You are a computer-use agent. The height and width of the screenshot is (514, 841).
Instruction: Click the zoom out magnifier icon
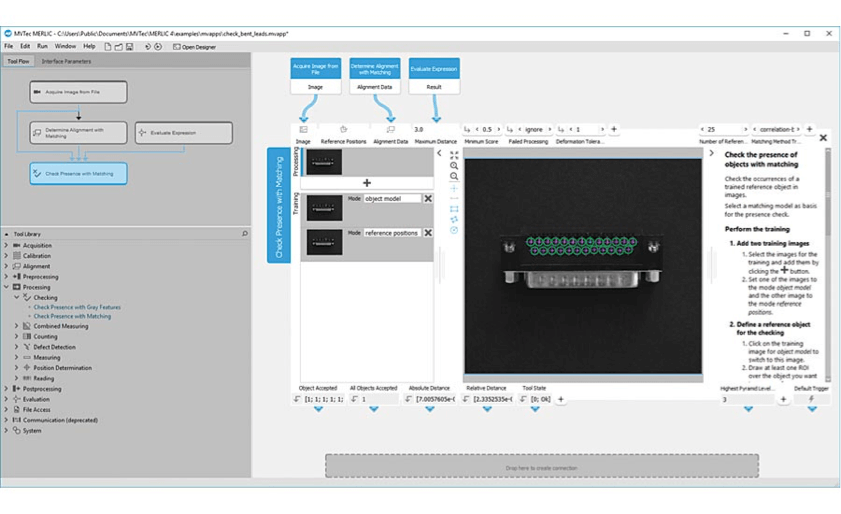pyautogui.click(x=454, y=177)
